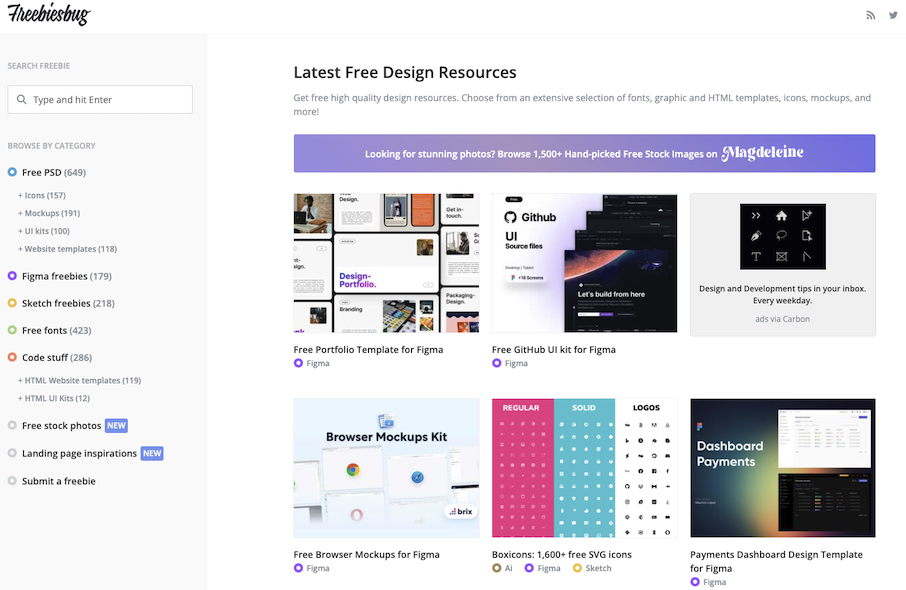Open HTML Website templates (119) subcategory
The image size is (906, 590).
(79, 380)
